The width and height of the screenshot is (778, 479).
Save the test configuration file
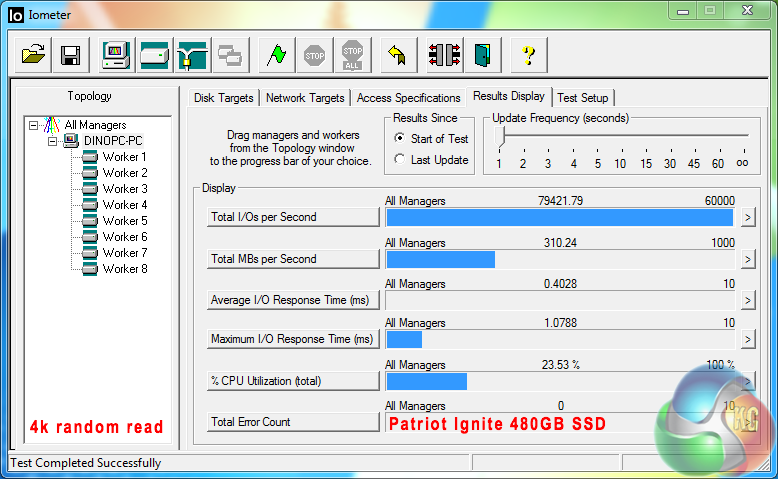(70, 55)
